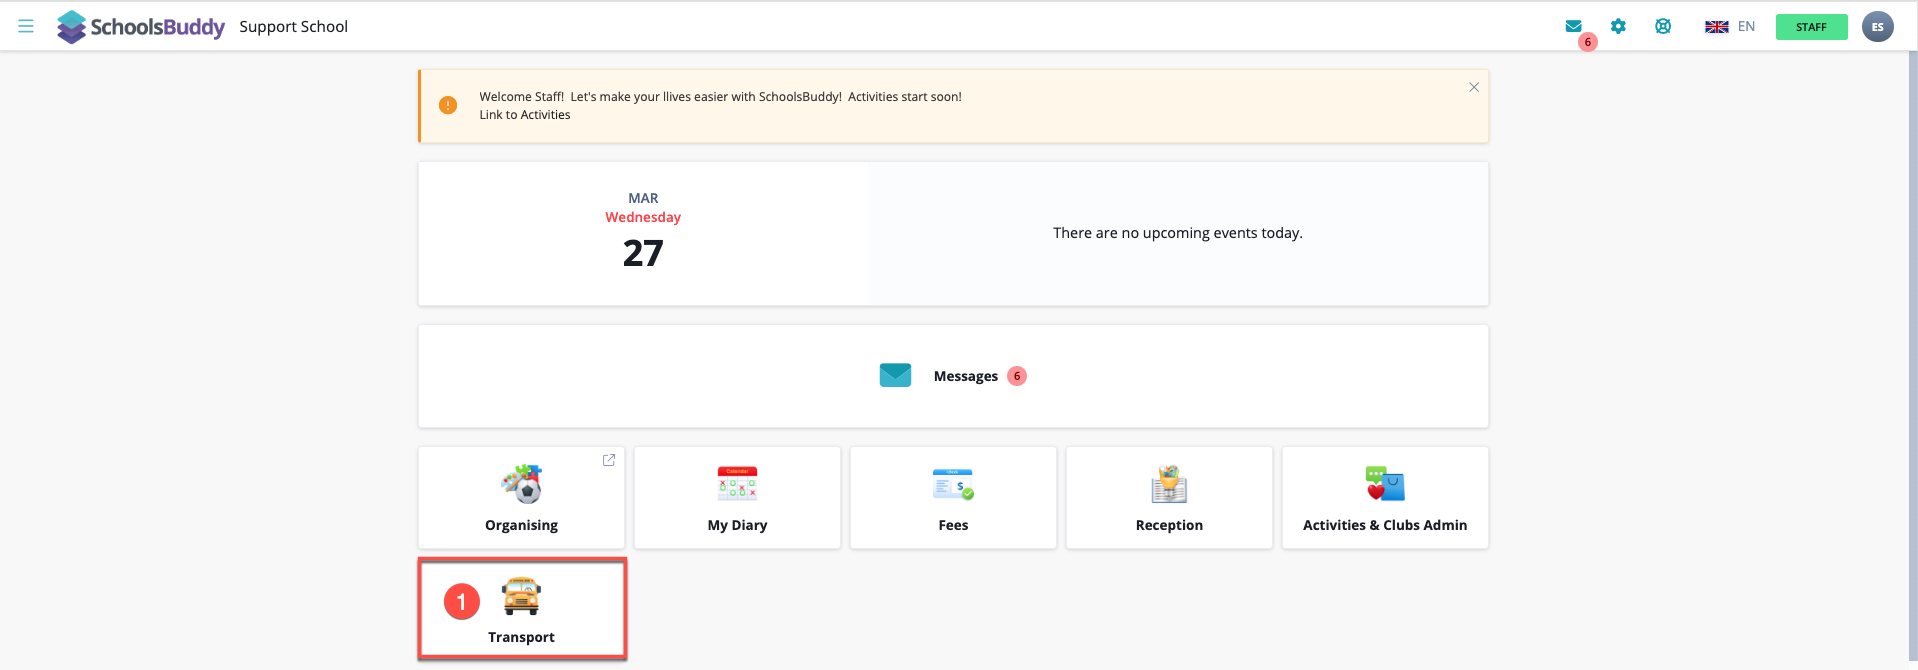Screen dimensions: 1918x670
Task: Open the hamburger menu icon
Action: [x=26, y=26]
